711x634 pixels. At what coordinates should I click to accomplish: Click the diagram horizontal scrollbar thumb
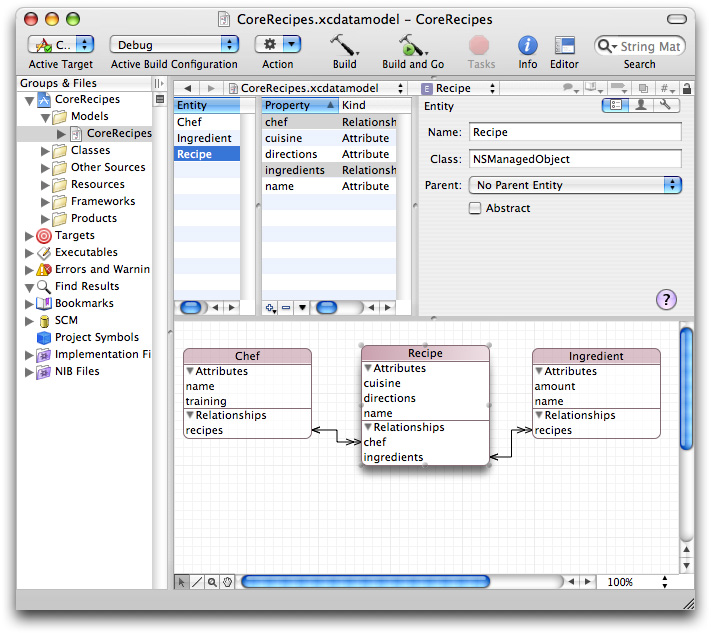click(x=365, y=582)
